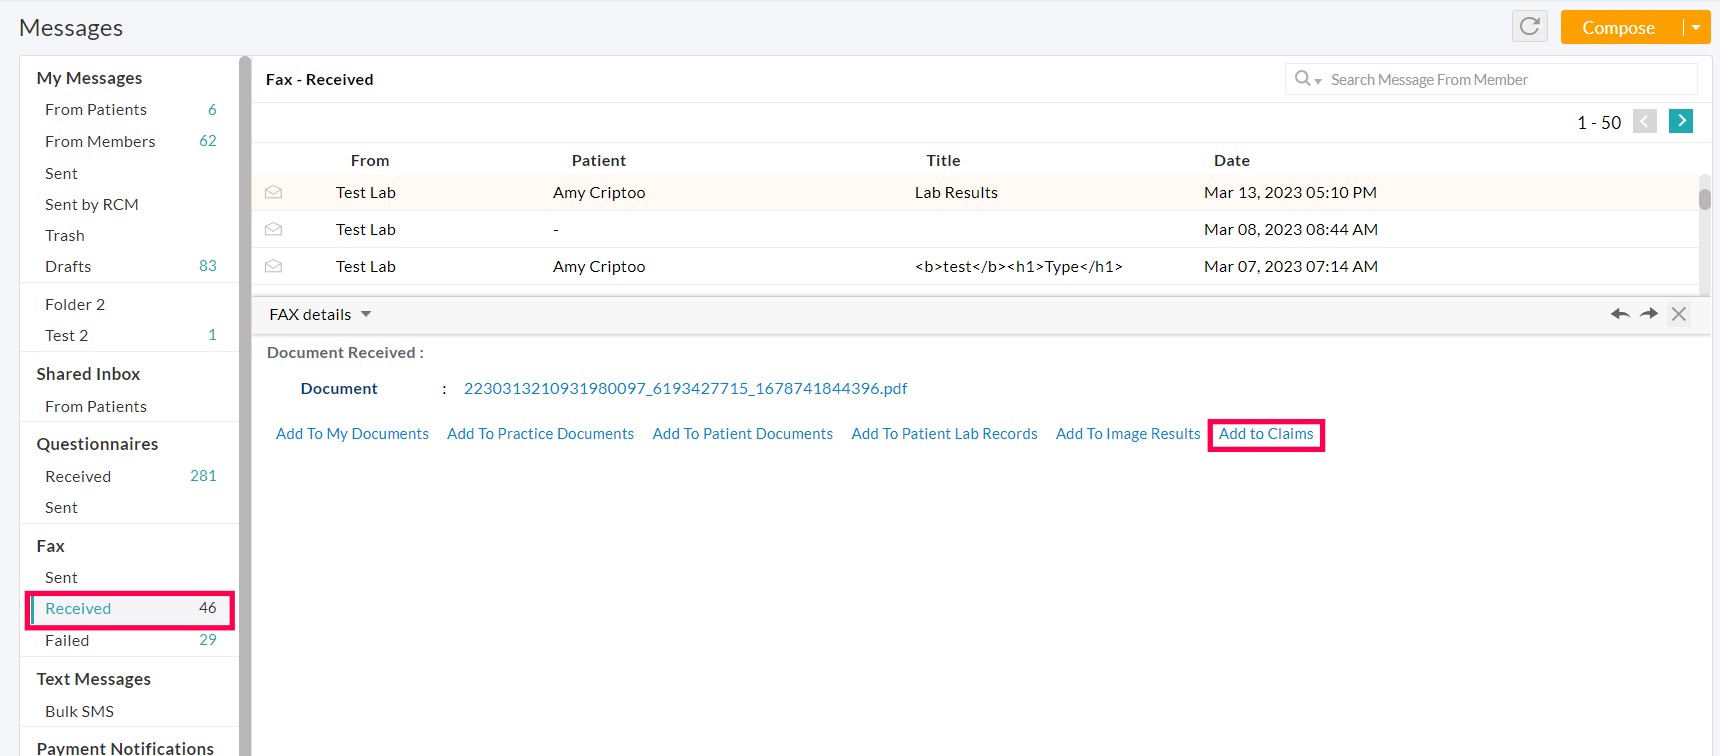Click the Search Message From Member field
This screenshot has height=756, width=1720.
coord(1505,80)
